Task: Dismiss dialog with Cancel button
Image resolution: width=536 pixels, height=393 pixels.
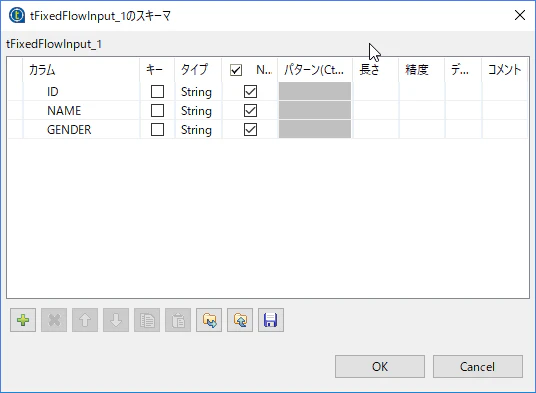Action: coord(478,366)
